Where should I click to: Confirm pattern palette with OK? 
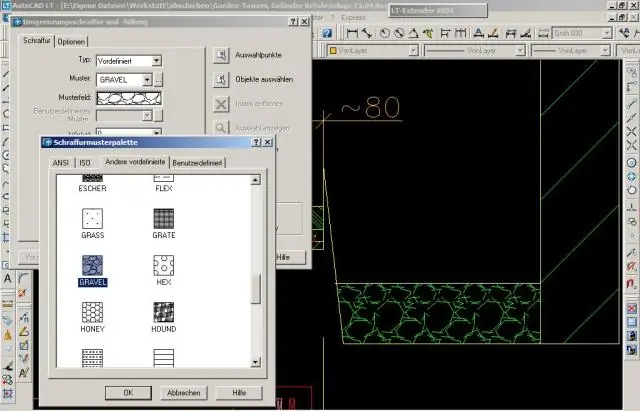coord(128,393)
